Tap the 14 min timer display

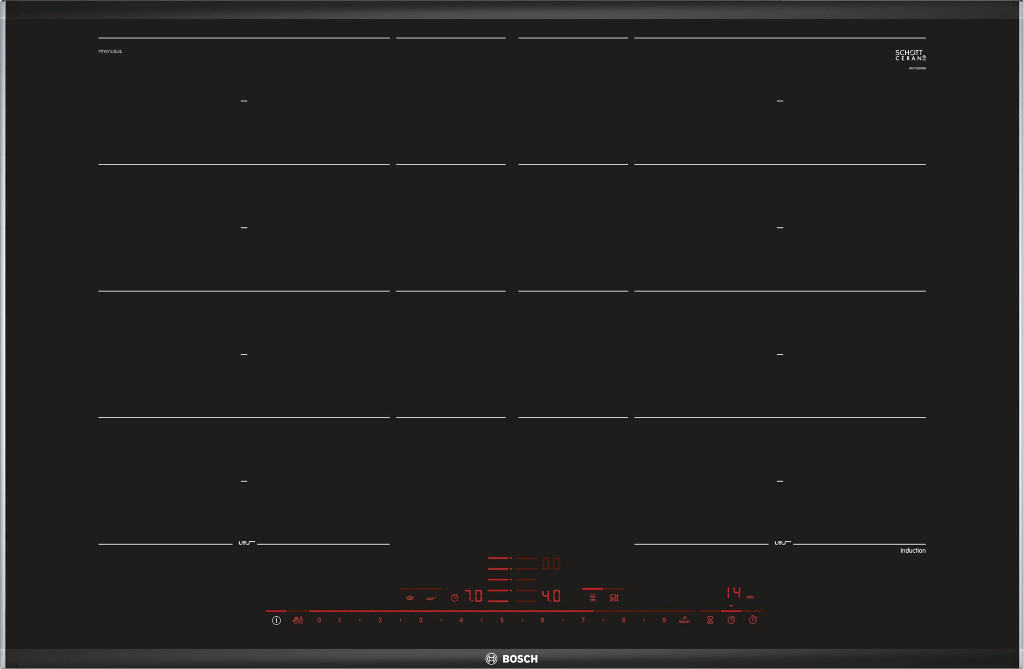[734, 593]
